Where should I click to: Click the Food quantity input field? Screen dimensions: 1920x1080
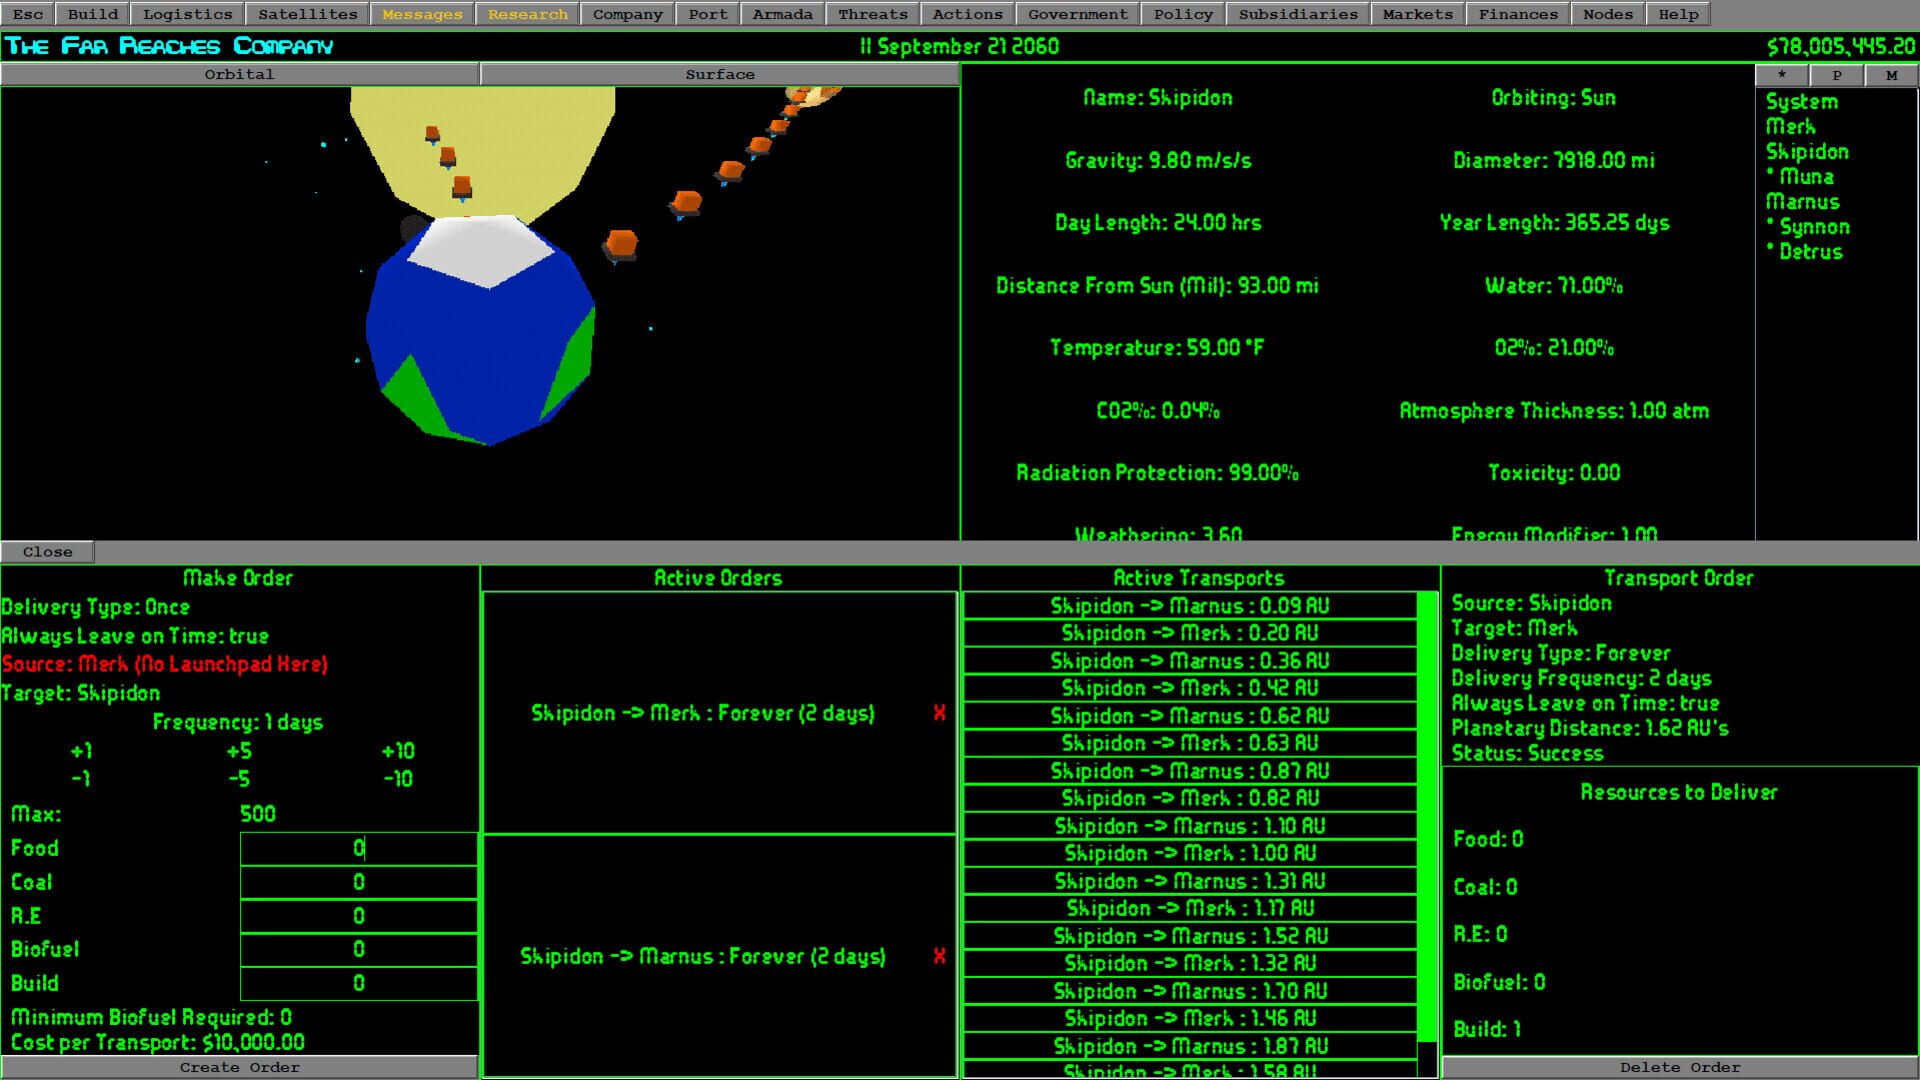pyautogui.click(x=358, y=848)
